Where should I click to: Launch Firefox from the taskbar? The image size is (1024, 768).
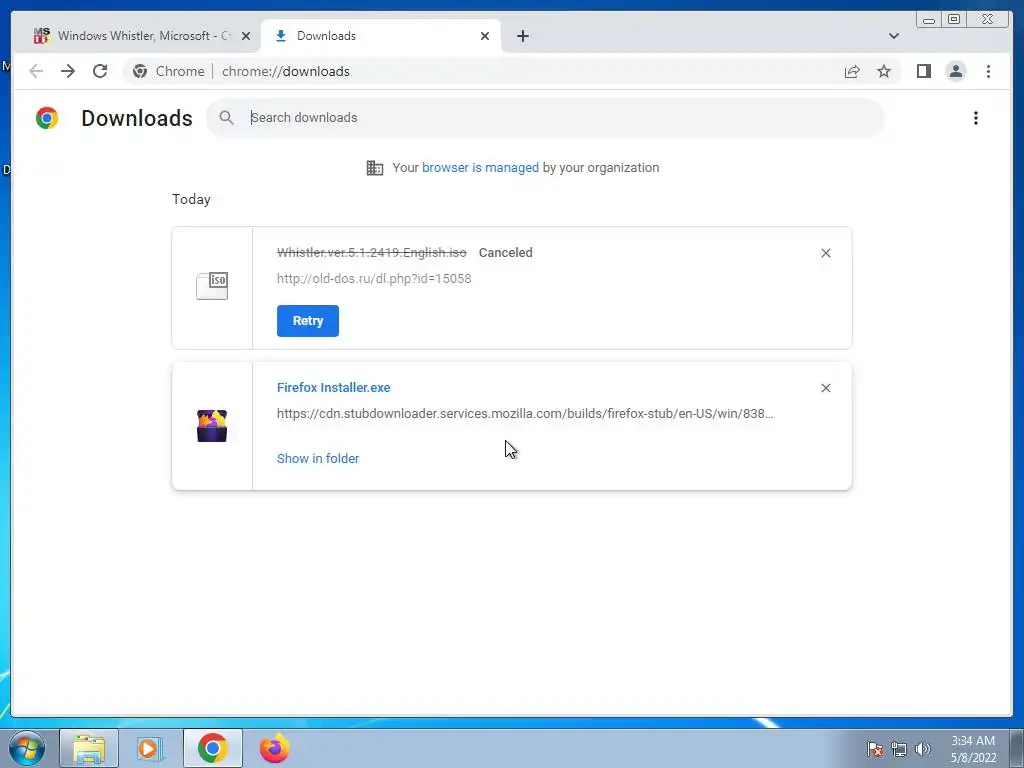tap(274, 748)
